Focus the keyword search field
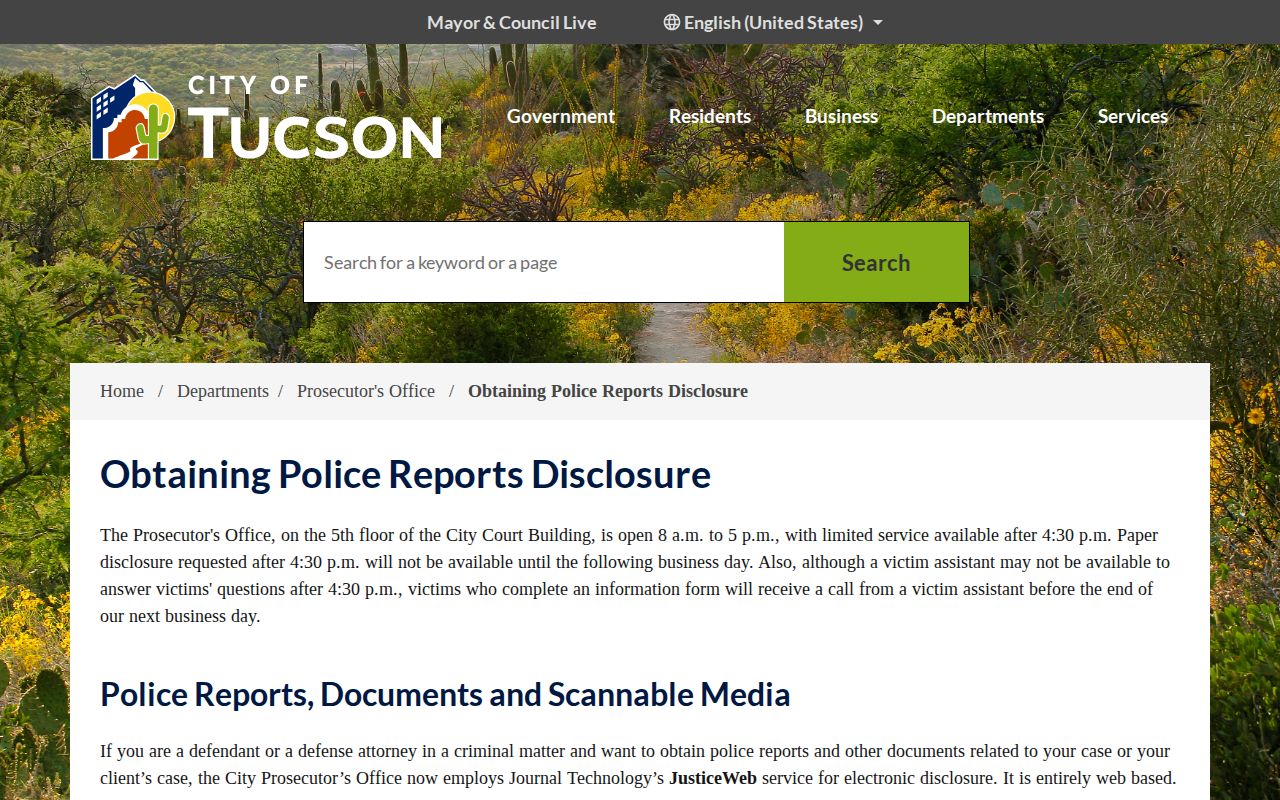The height and width of the screenshot is (800, 1280). 544,262
